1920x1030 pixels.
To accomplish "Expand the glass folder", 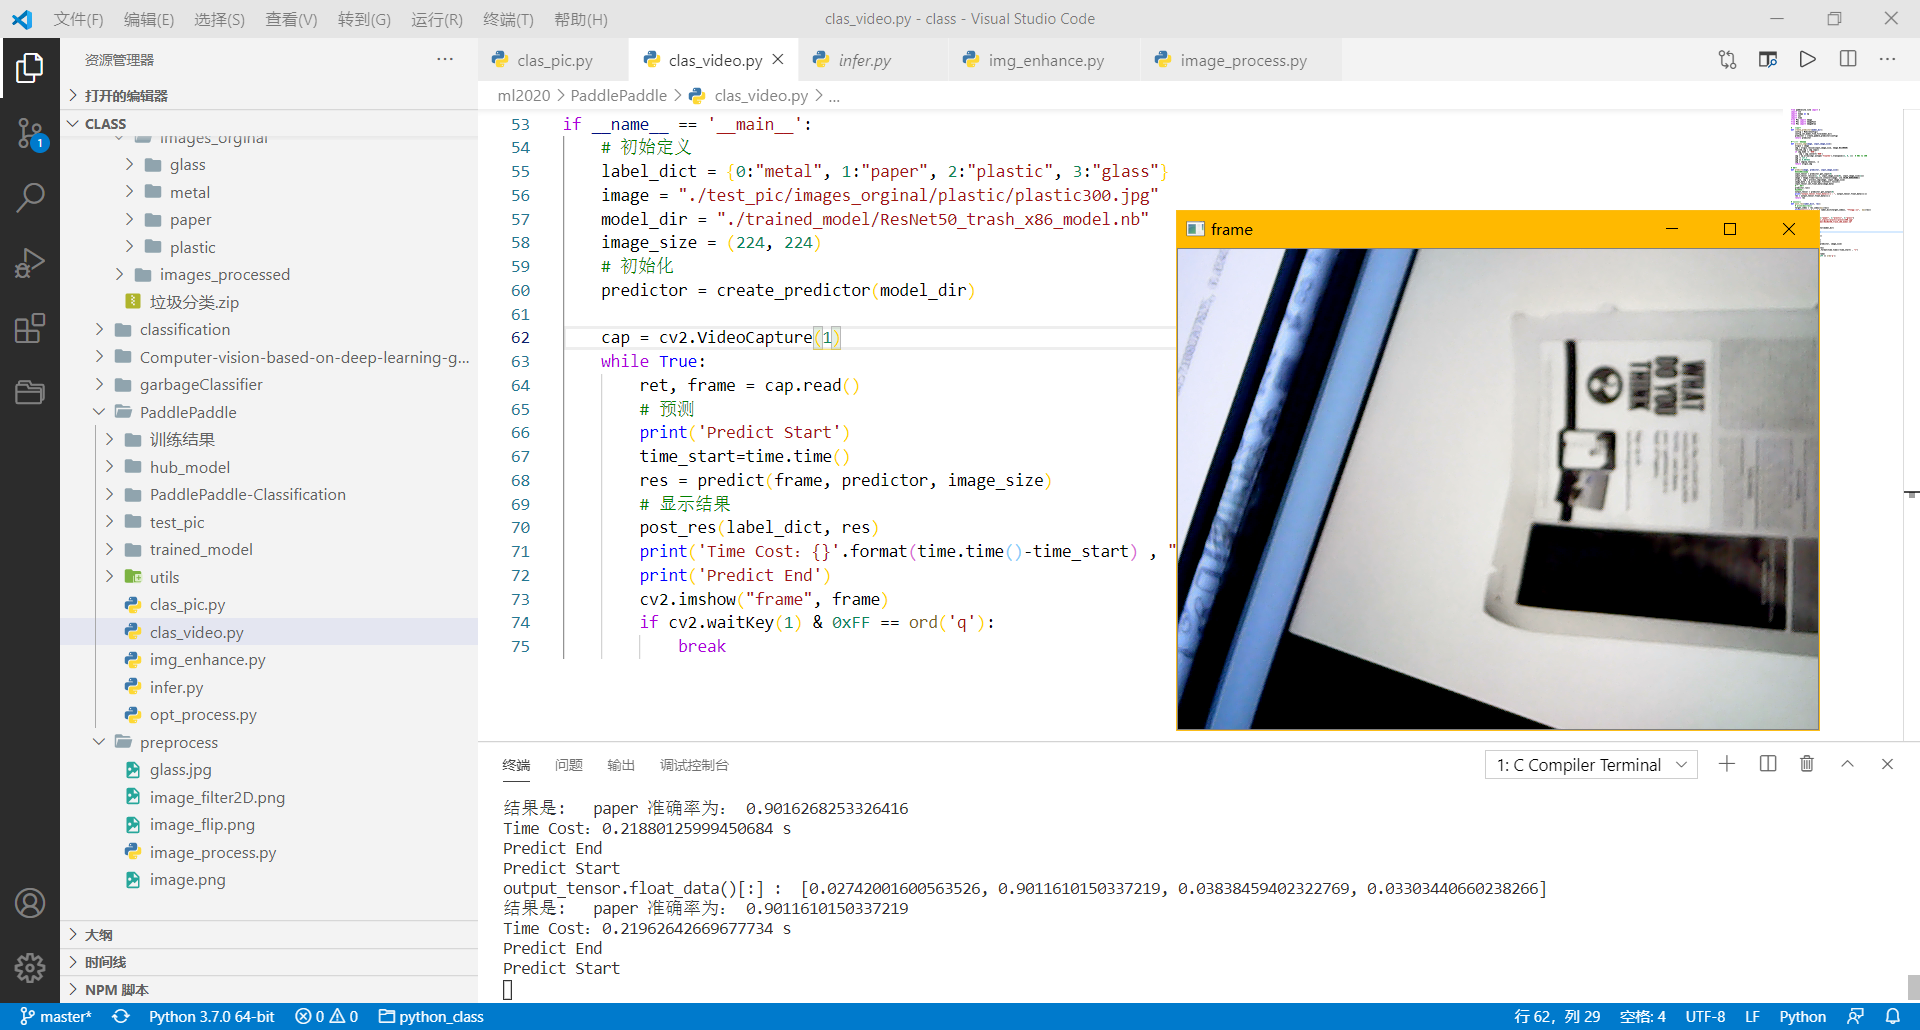I will pos(187,165).
